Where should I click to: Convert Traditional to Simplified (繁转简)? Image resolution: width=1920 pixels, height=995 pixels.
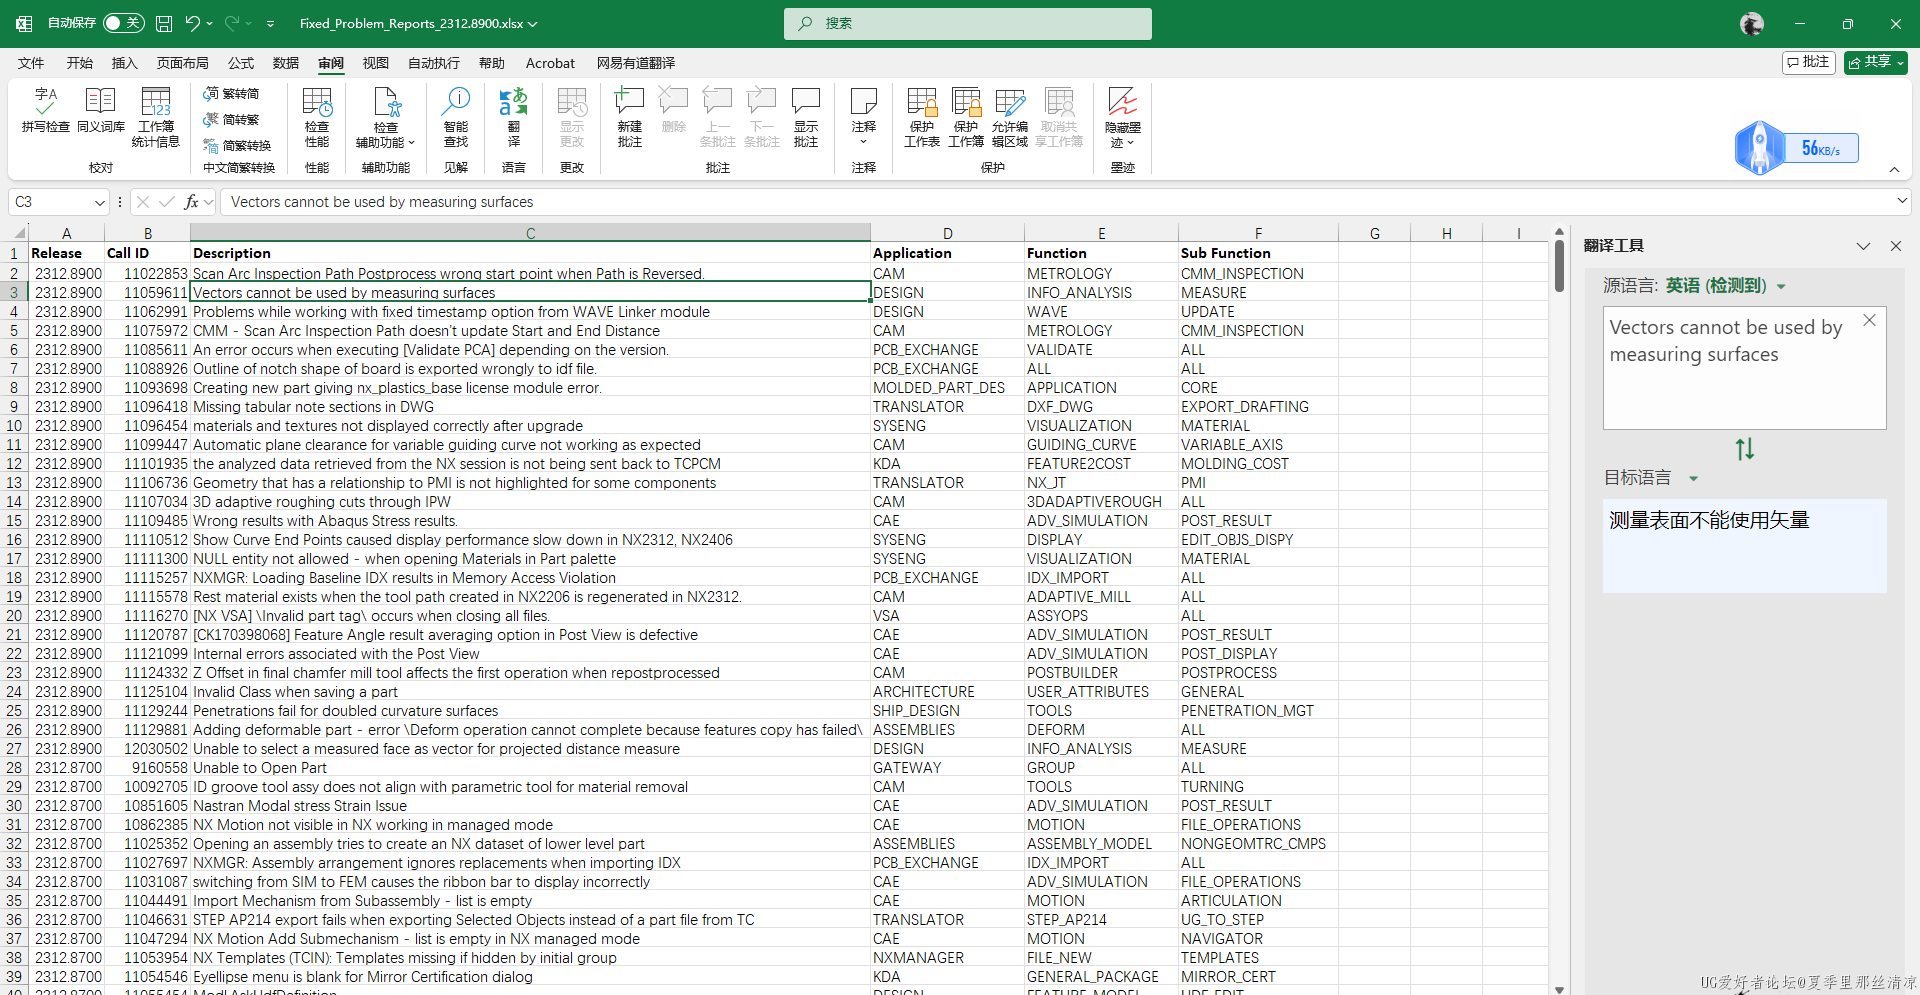[231, 93]
